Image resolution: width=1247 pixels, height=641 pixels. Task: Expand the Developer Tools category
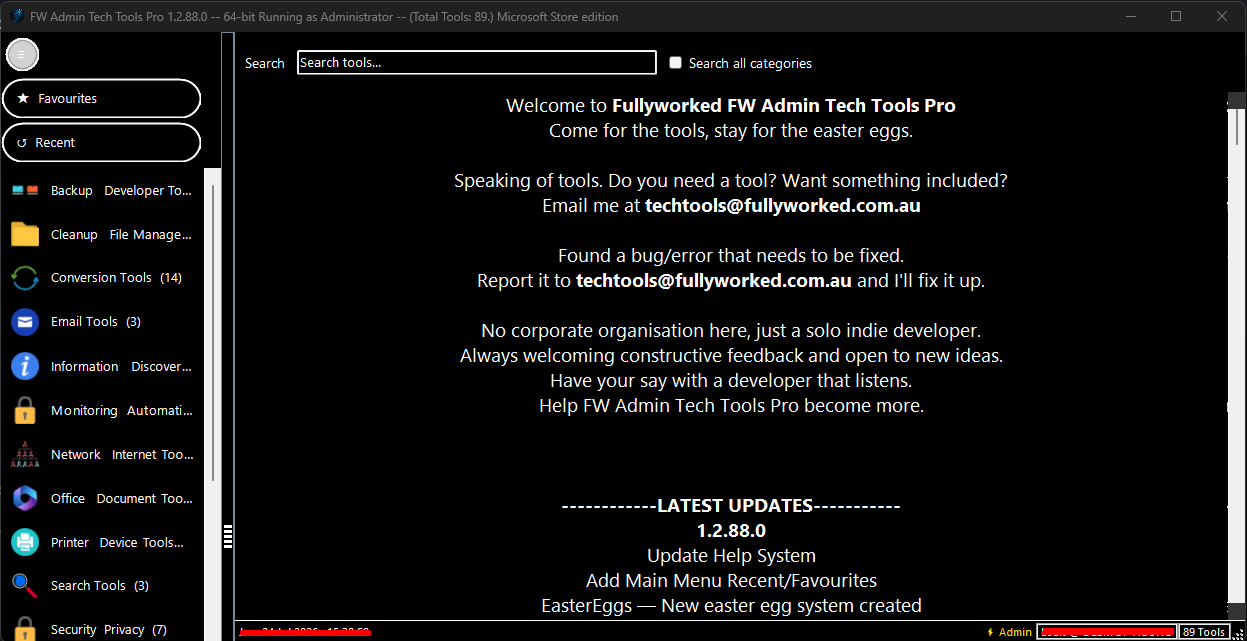pyautogui.click(x=148, y=190)
